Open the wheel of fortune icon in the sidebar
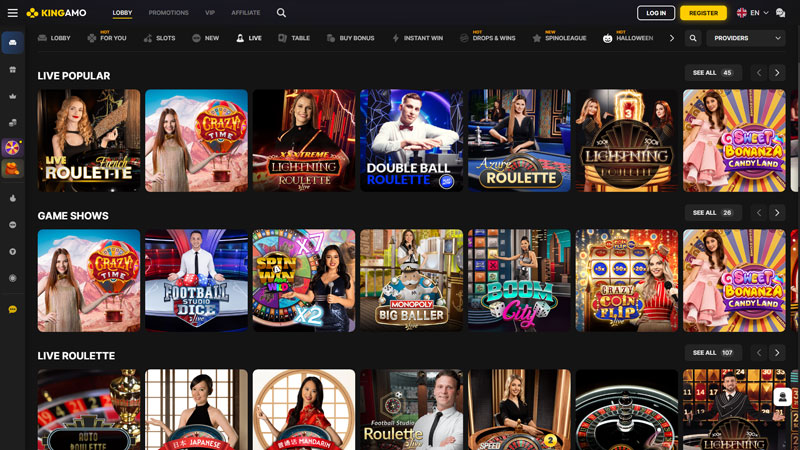Image resolution: width=800 pixels, height=450 pixels. tap(13, 148)
